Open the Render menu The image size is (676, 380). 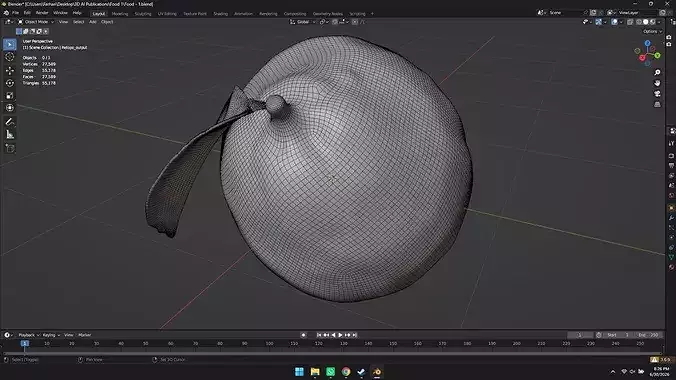click(42, 13)
